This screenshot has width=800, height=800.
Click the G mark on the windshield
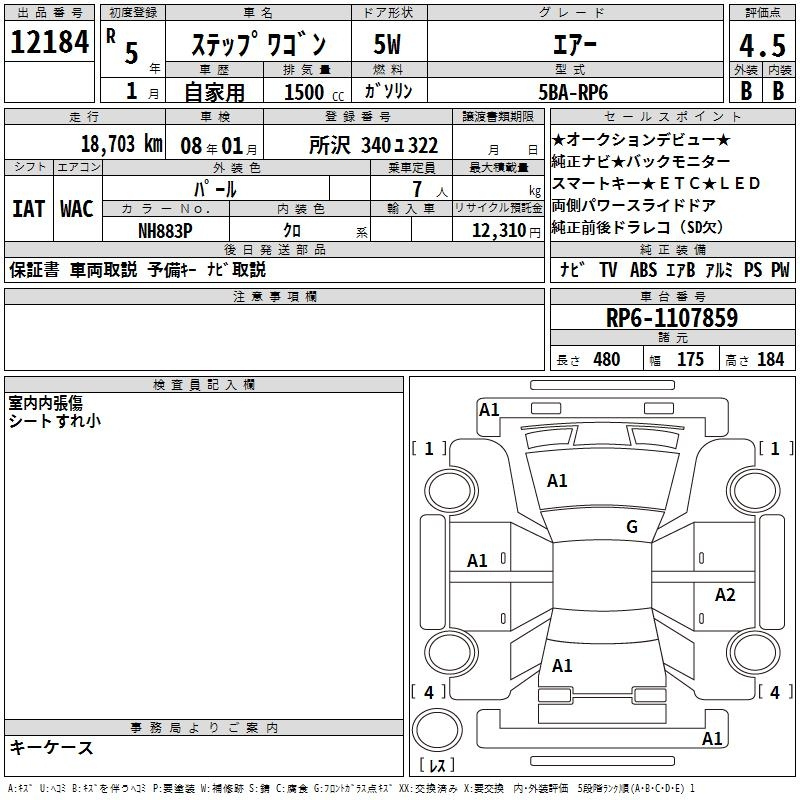pos(631,527)
